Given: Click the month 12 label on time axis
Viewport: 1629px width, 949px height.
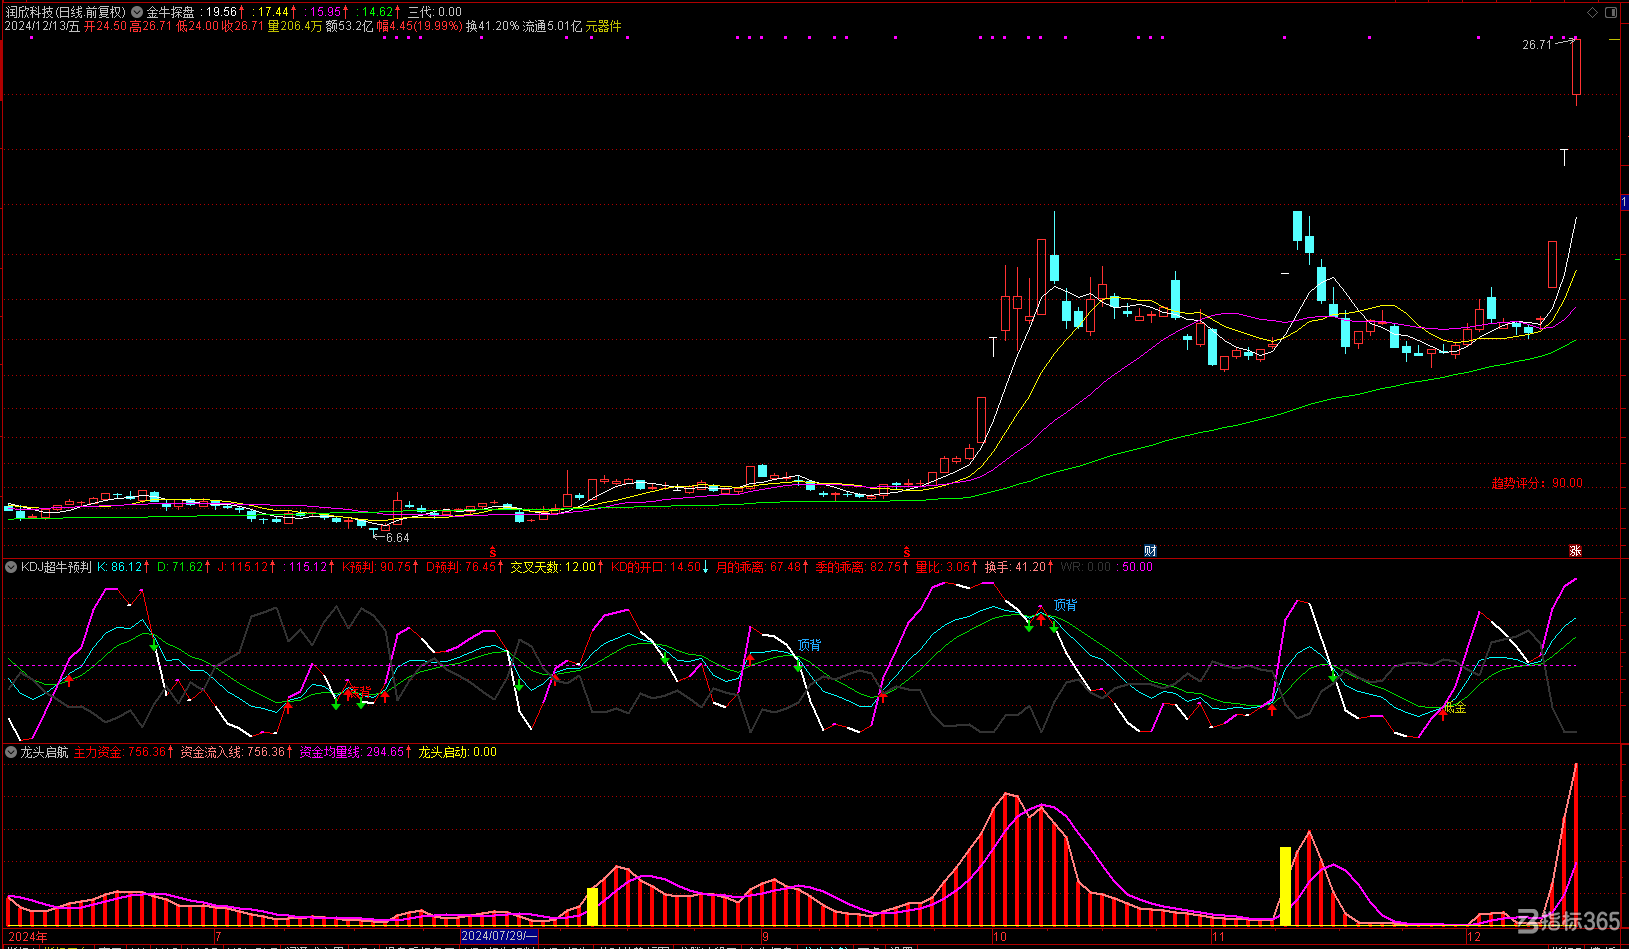Looking at the screenshot, I should pos(1473,937).
